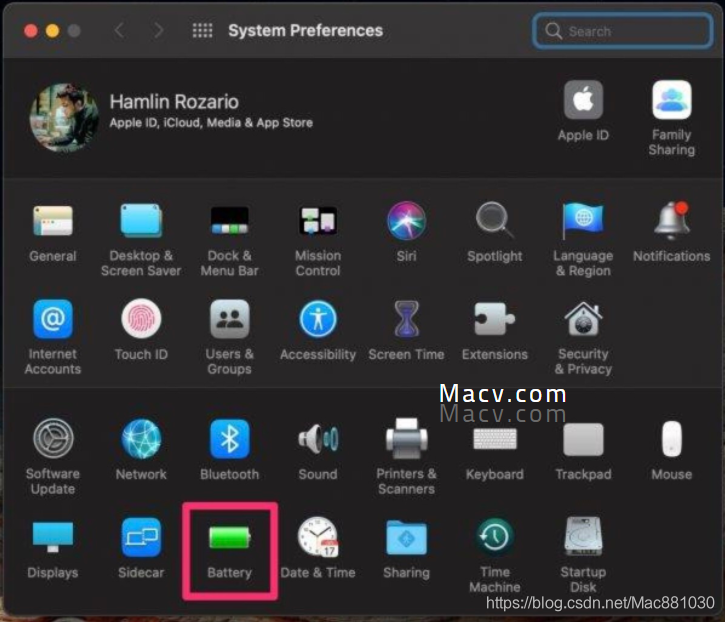Open Notifications preferences
725x622 pixels.
pos(671,220)
